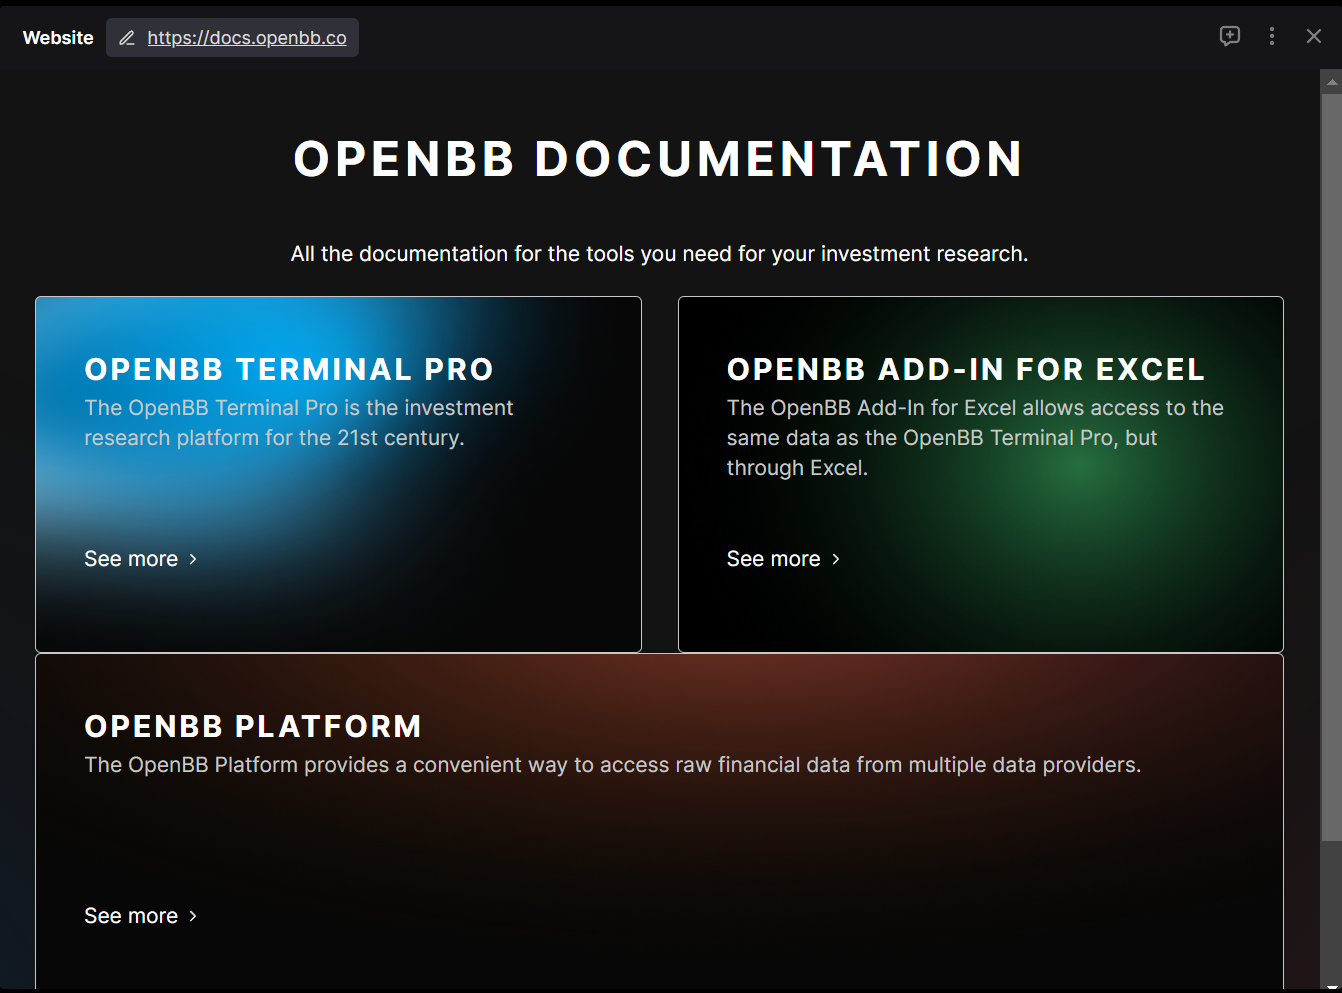Click the add comment icon
The height and width of the screenshot is (993, 1342).
coord(1230,36)
